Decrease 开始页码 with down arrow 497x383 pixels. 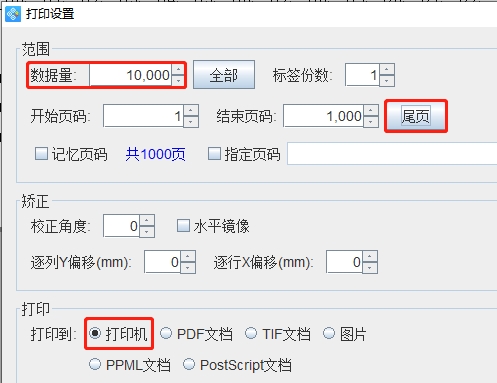191,122
